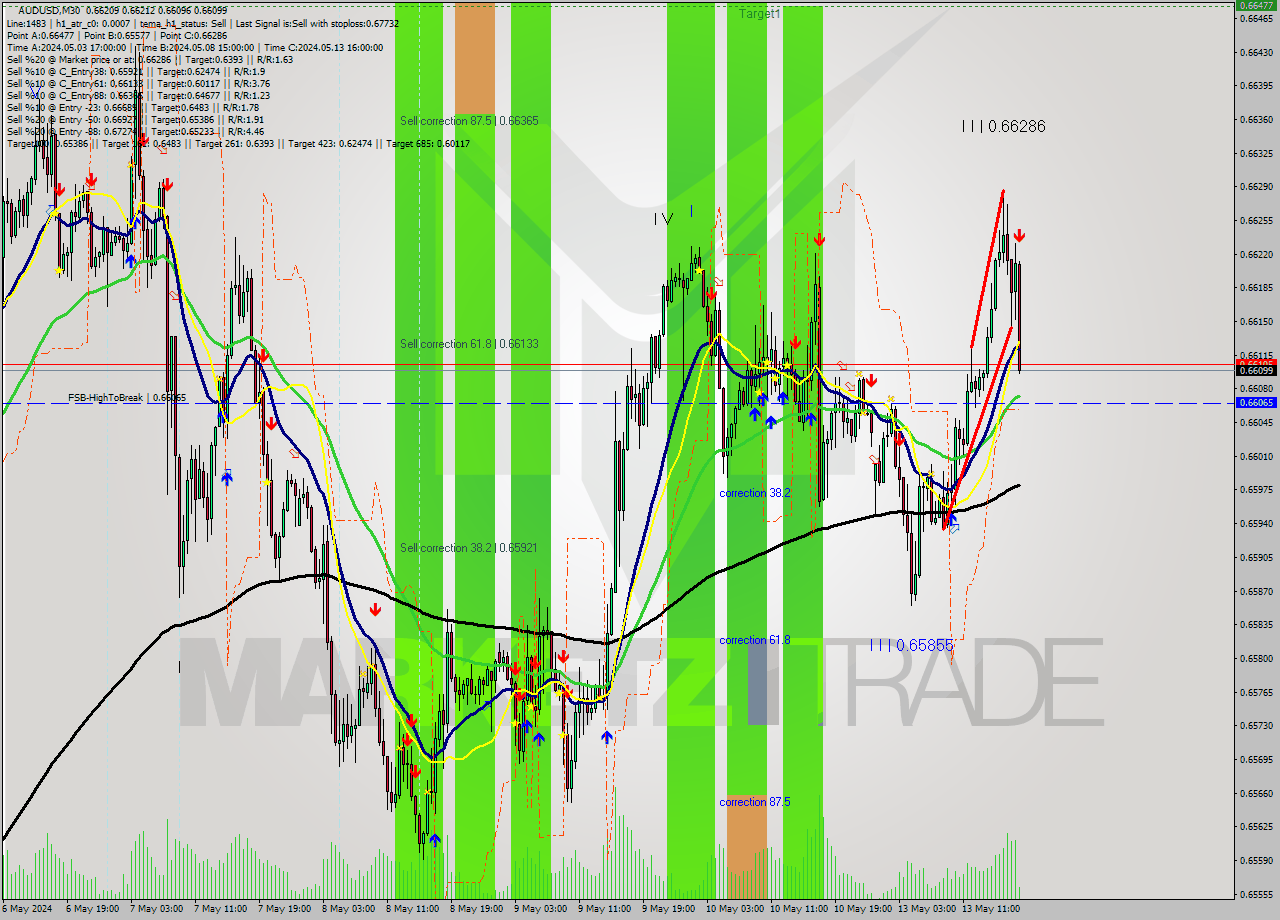Screen dimensions: 1280x920
Task: Click the 'Time A:2024.05.03 17:00:00' info line
Action: pyautogui.click(x=195, y=47)
